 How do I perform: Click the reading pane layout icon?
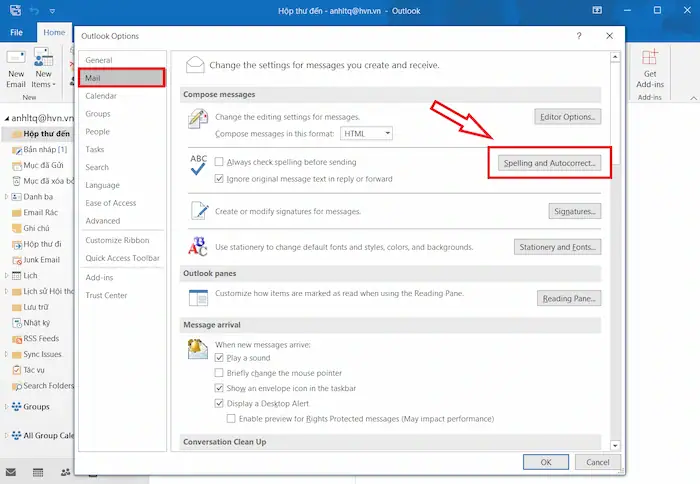pyautogui.click(x=198, y=298)
